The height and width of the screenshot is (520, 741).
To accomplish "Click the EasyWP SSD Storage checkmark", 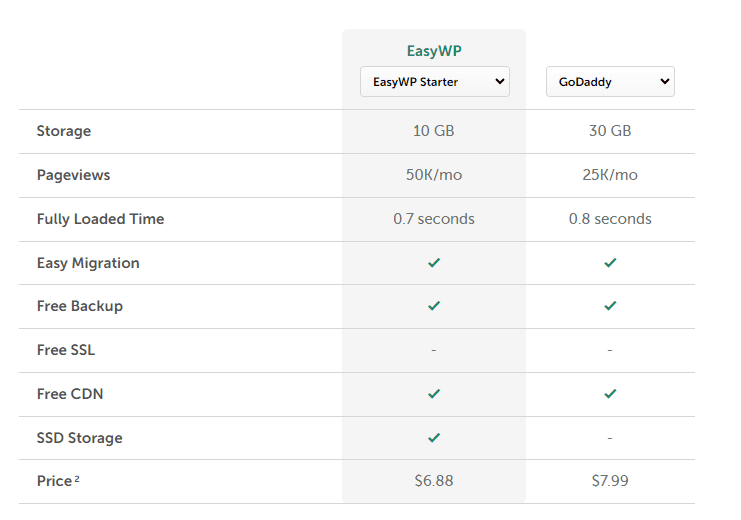I will (434, 438).
